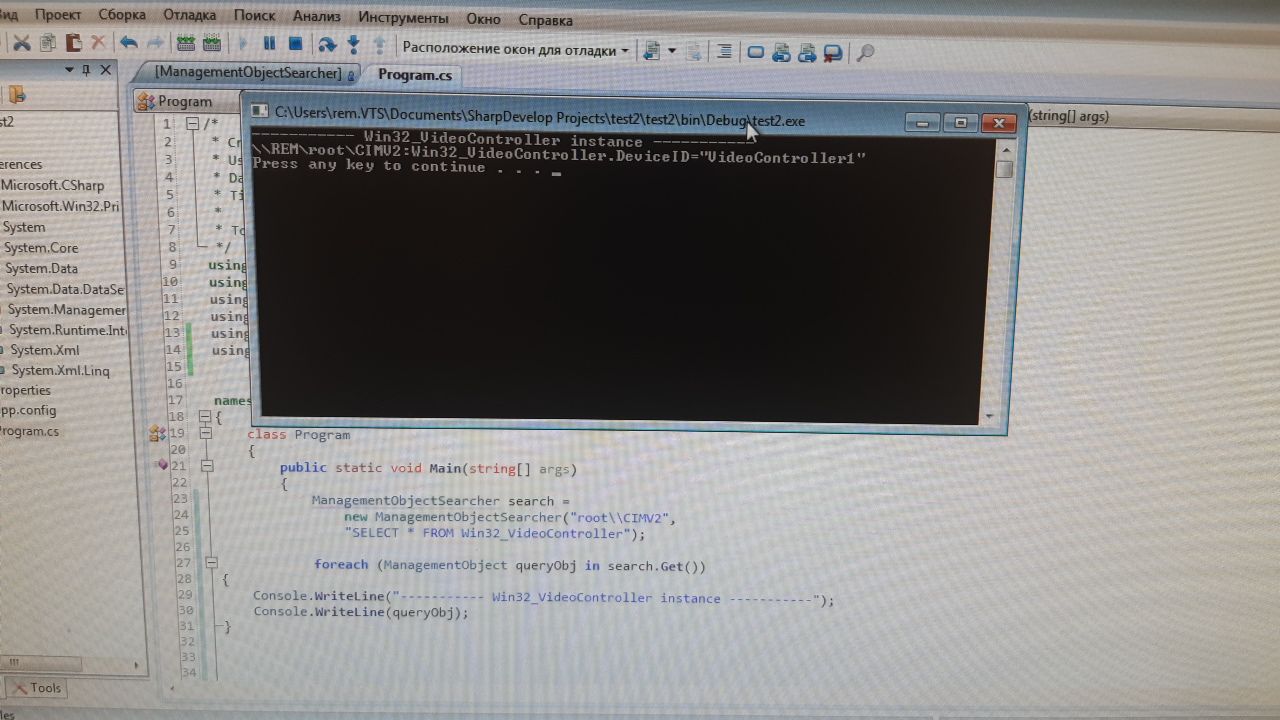
Task: Select the System.Runtime.Int reference
Action: click(66, 330)
